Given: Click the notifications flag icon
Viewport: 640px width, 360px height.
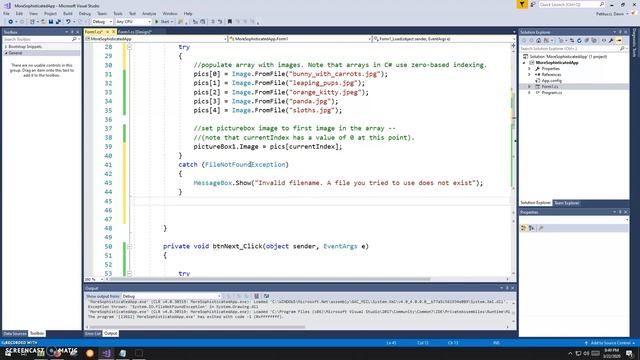Looking at the screenshot, I should tap(522, 4).
